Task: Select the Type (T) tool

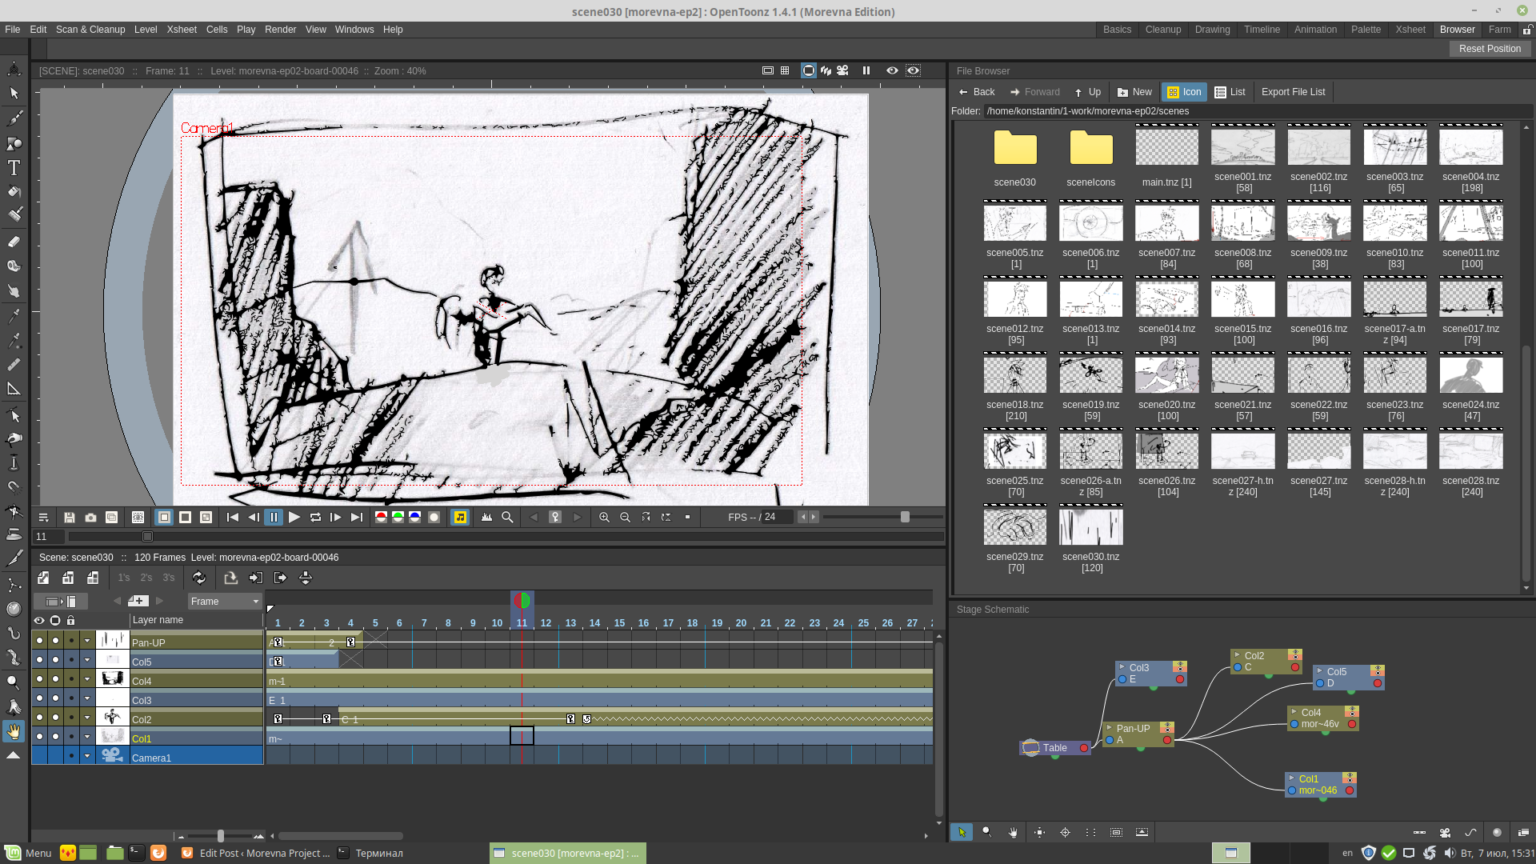Action: pyautogui.click(x=14, y=168)
